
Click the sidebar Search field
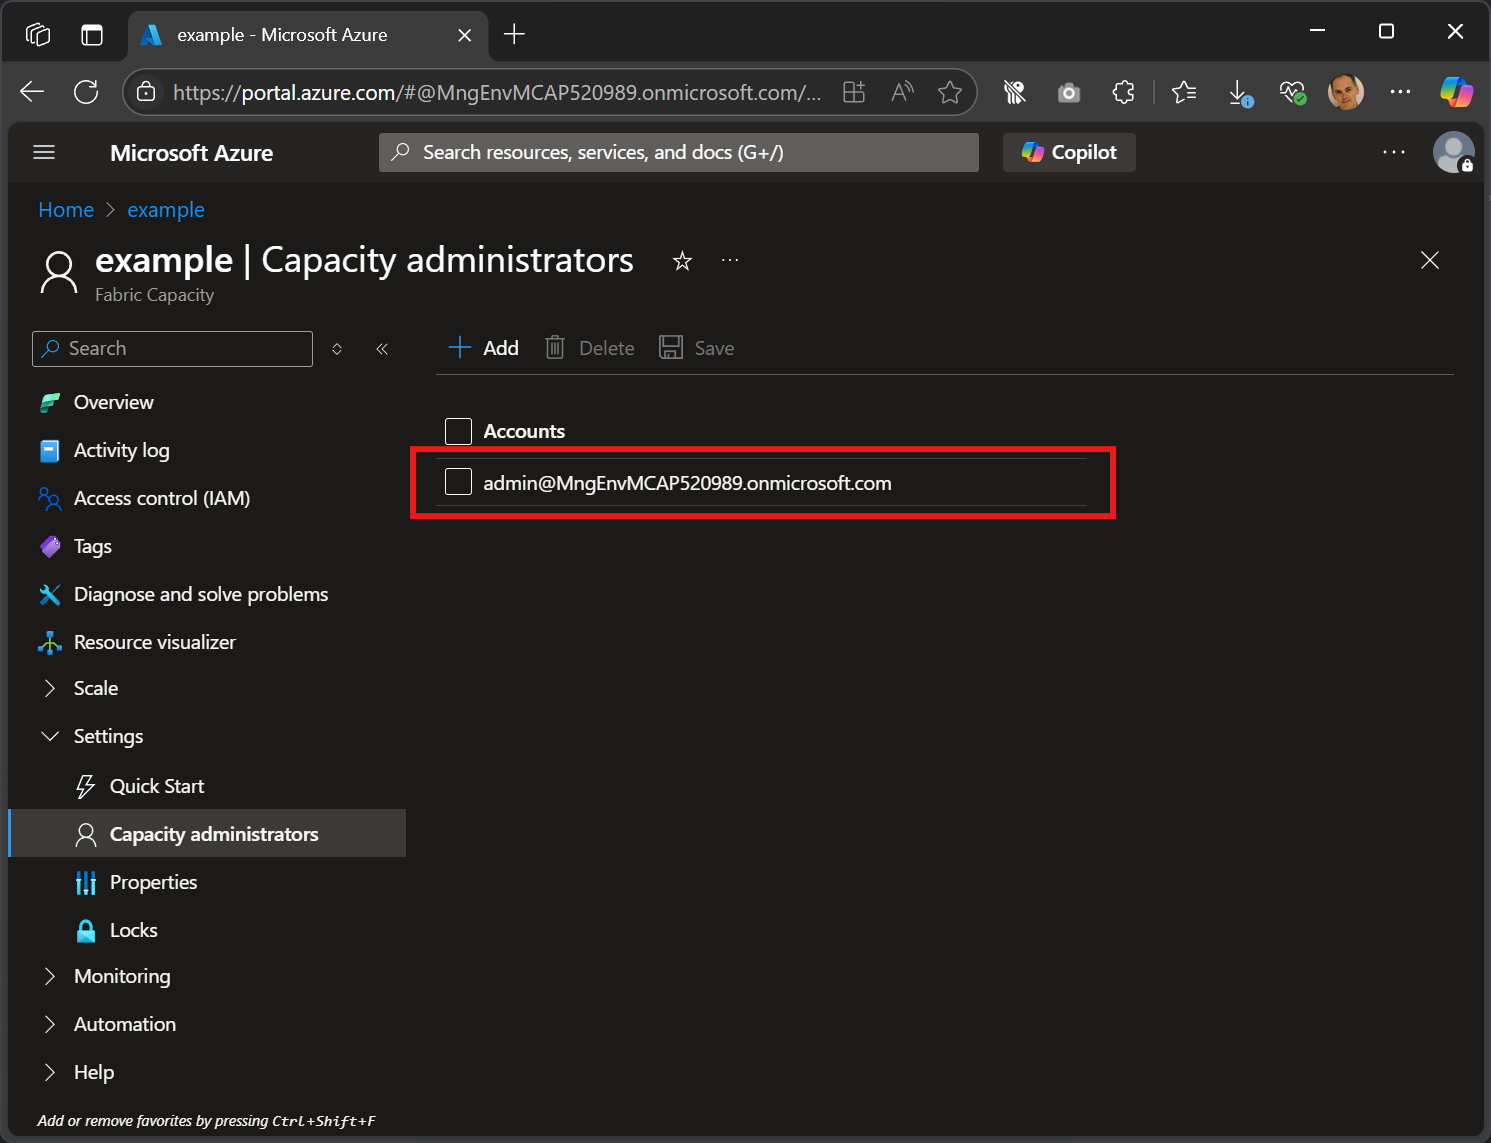pyautogui.click(x=171, y=348)
